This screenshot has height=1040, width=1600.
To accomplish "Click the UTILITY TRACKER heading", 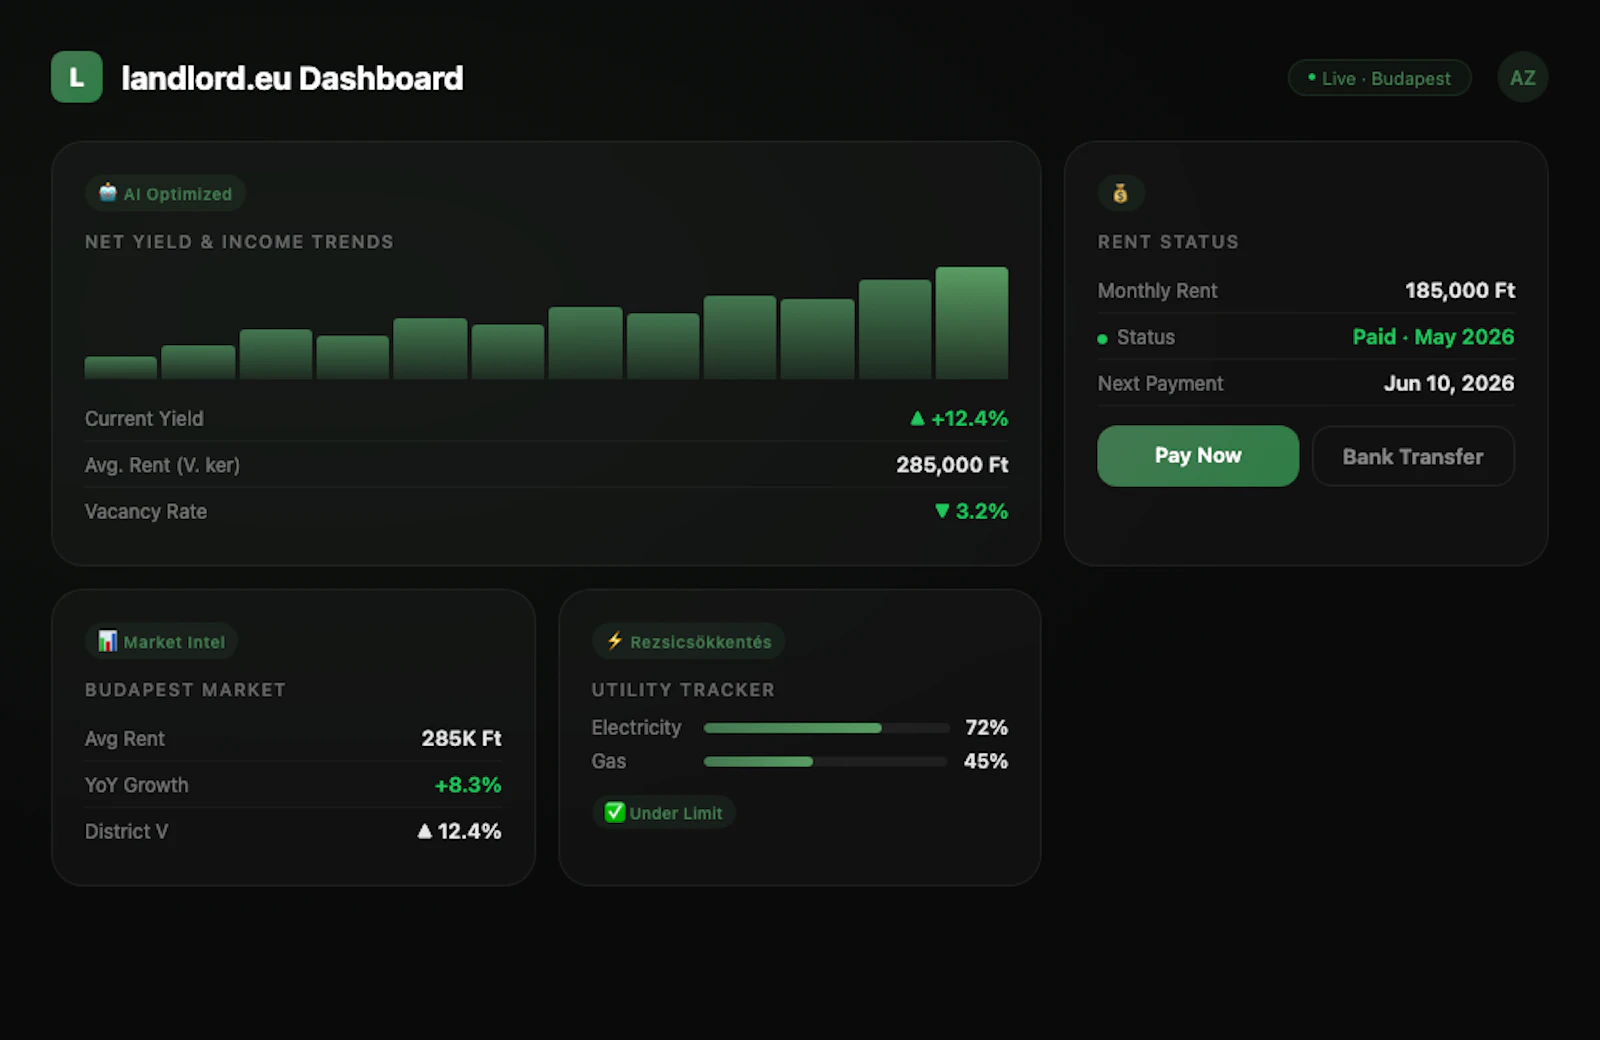I will point(683,690).
